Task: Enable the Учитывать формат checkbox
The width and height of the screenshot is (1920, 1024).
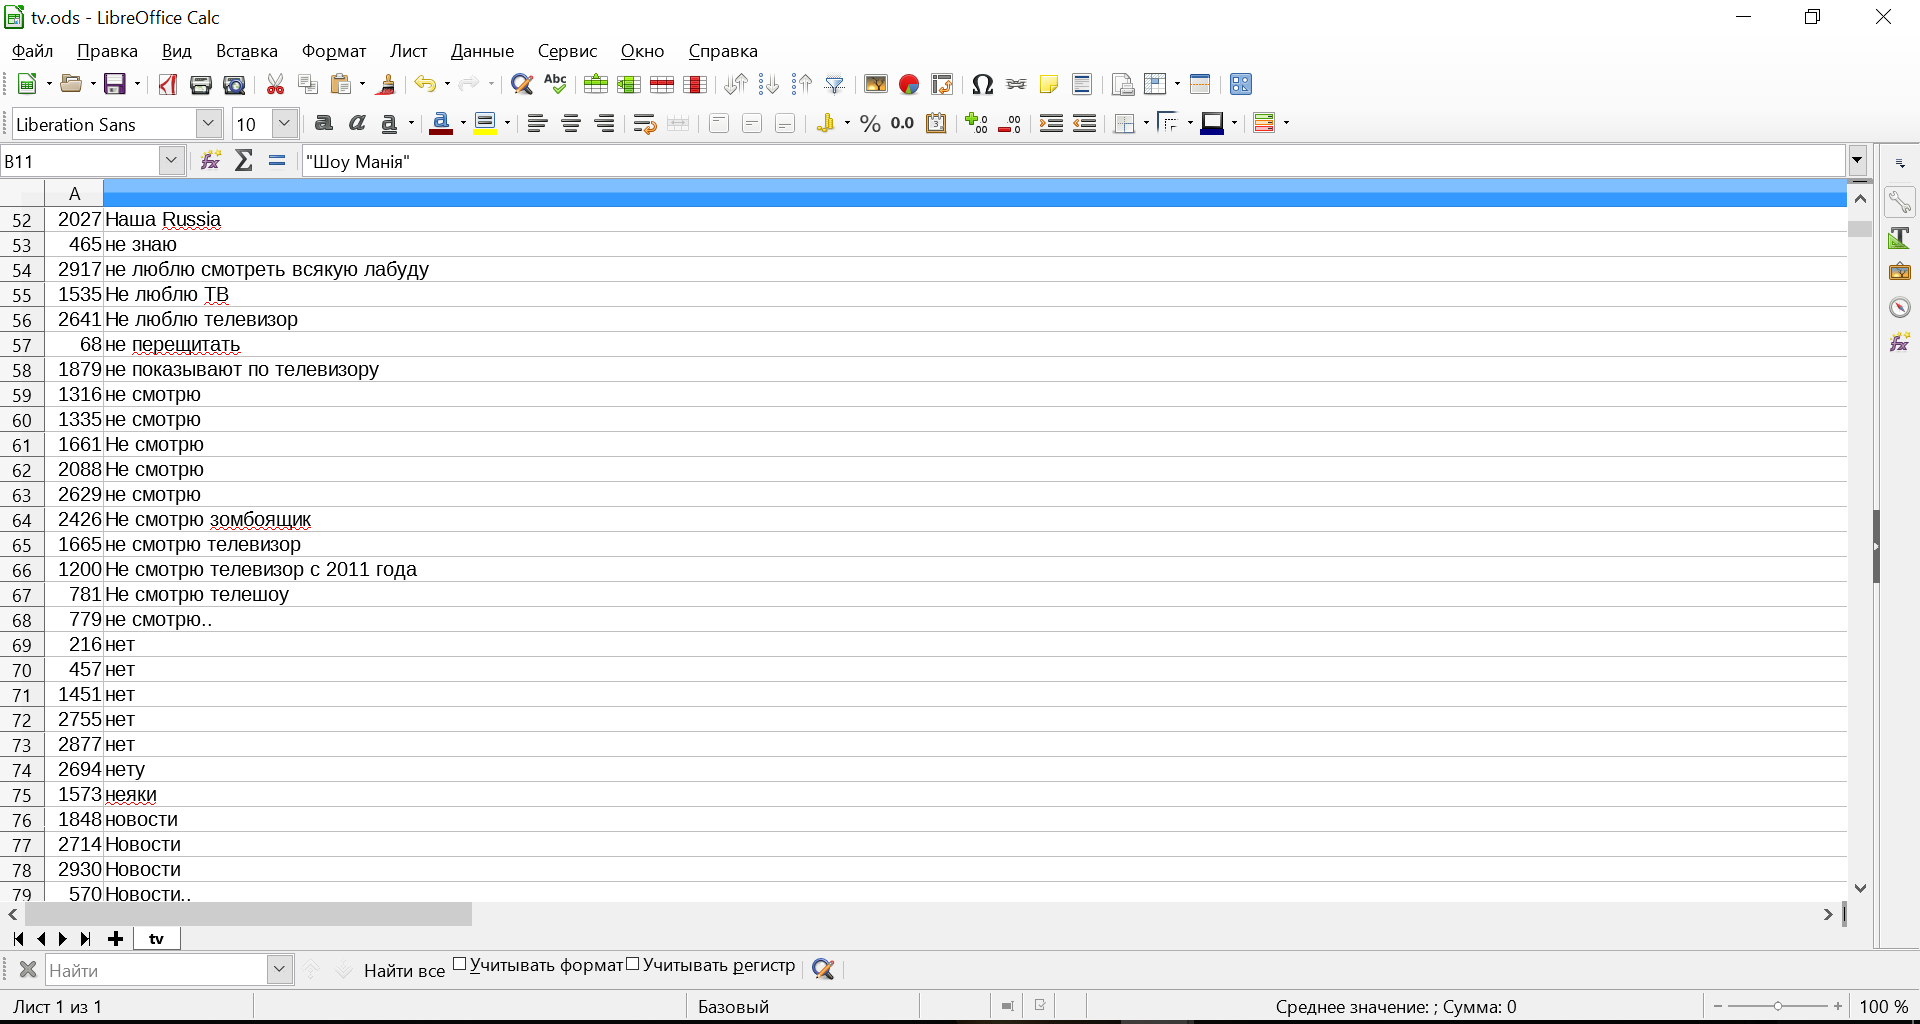Action: [x=460, y=964]
